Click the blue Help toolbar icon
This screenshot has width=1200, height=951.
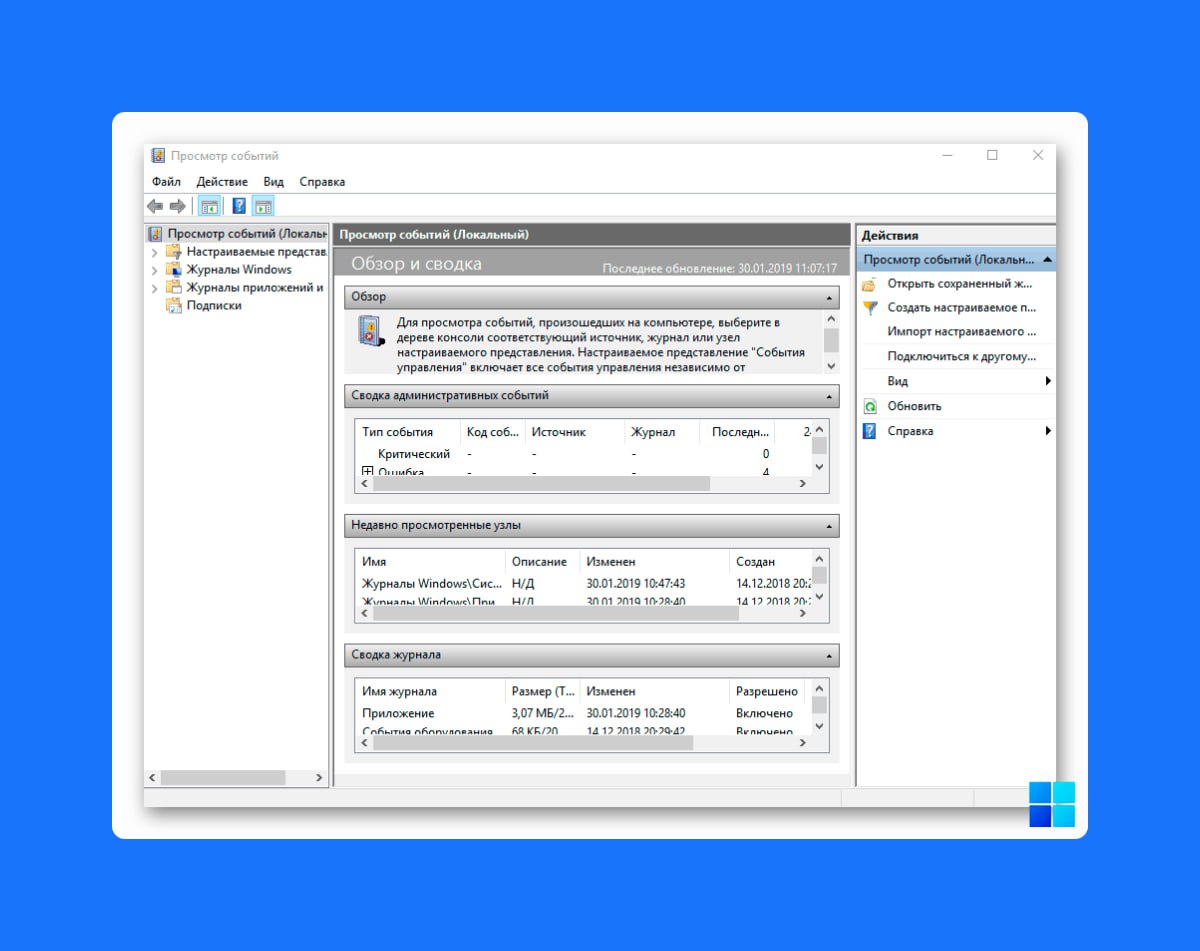pos(239,206)
